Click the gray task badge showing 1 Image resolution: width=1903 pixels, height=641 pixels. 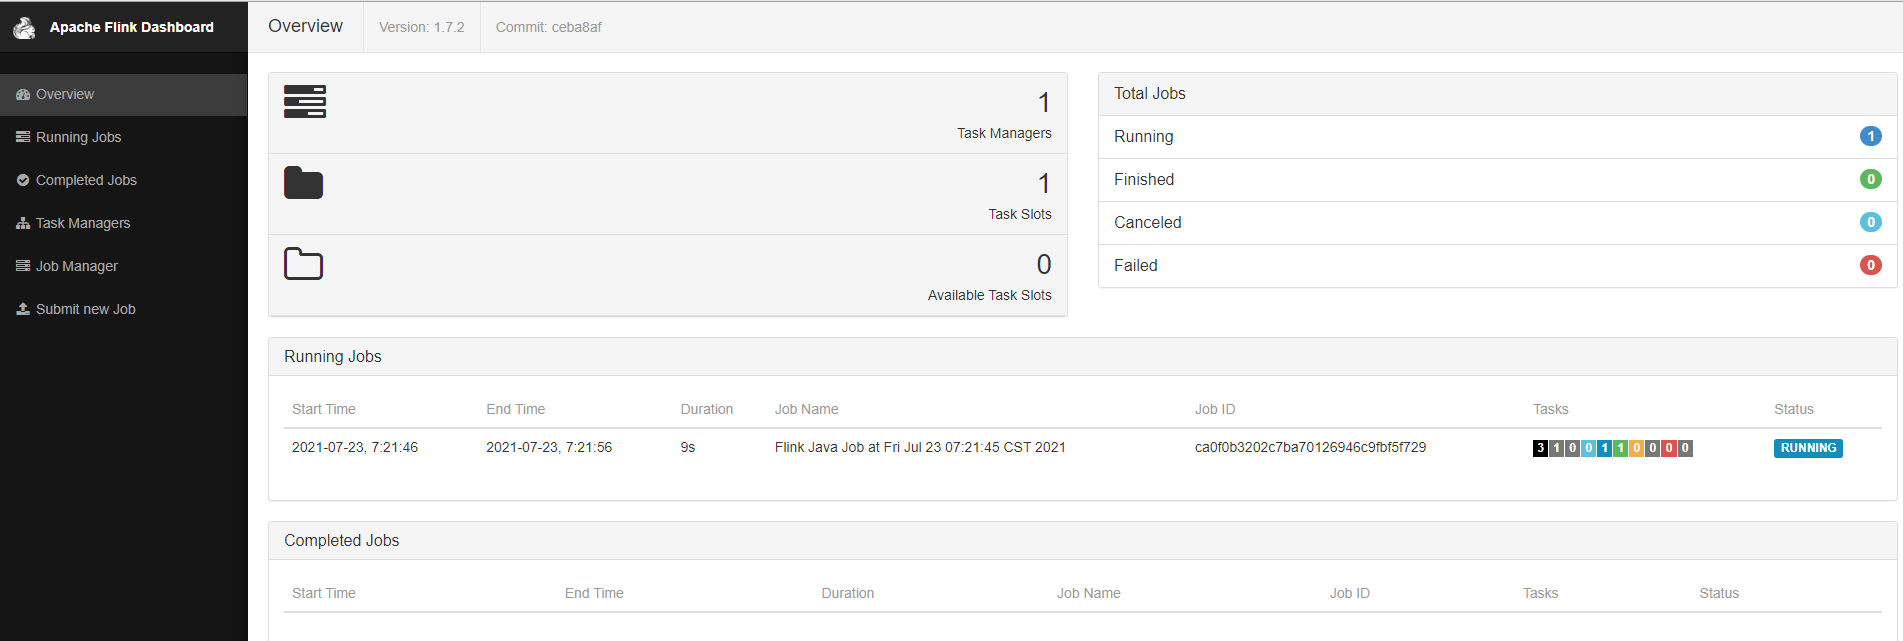tap(1556, 448)
